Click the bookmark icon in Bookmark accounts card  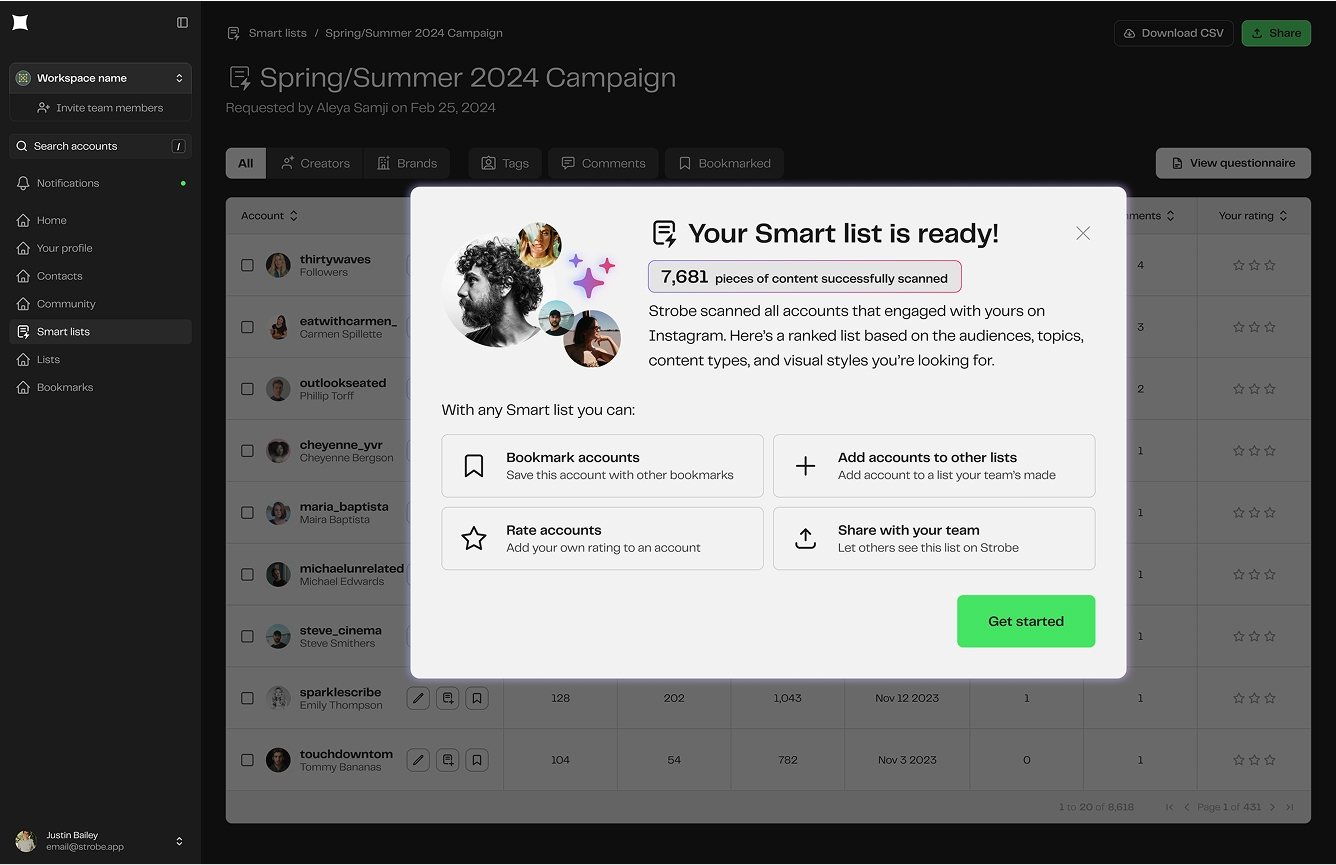click(x=474, y=466)
